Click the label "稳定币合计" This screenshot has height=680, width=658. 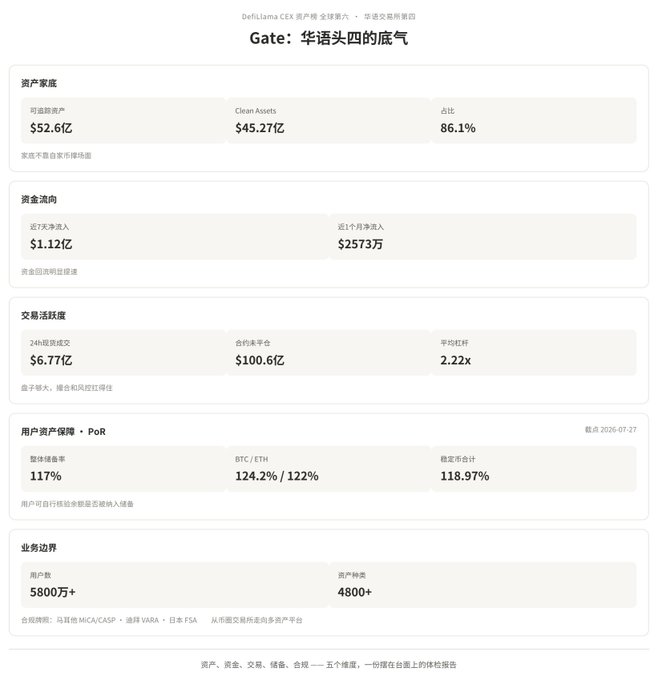coord(458,459)
